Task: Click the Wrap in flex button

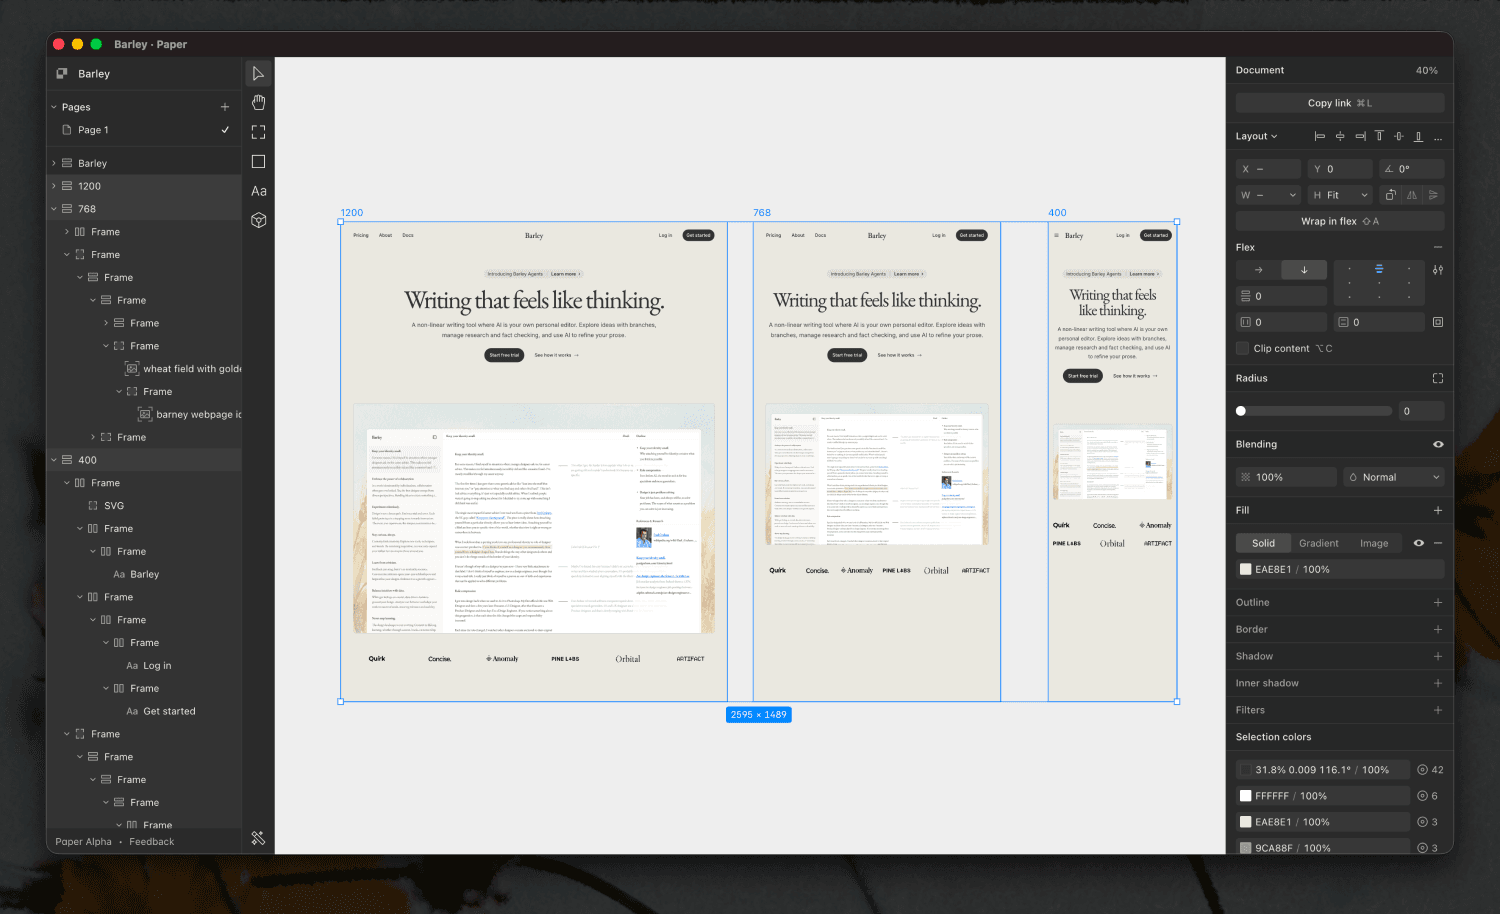Action: tap(1340, 221)
